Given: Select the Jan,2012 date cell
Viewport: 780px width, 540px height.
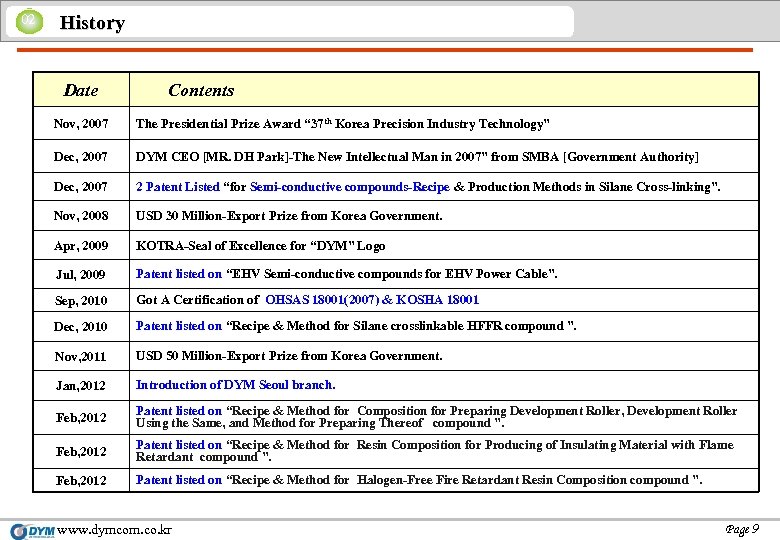Looking at the screenshot, I should pyautogui.click(x=81, y=385).
